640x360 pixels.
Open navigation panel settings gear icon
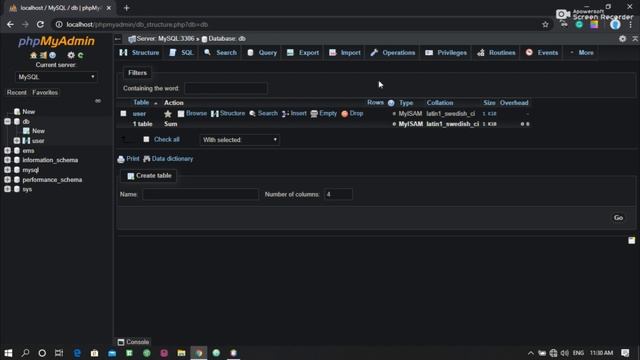tap(71, 55)
